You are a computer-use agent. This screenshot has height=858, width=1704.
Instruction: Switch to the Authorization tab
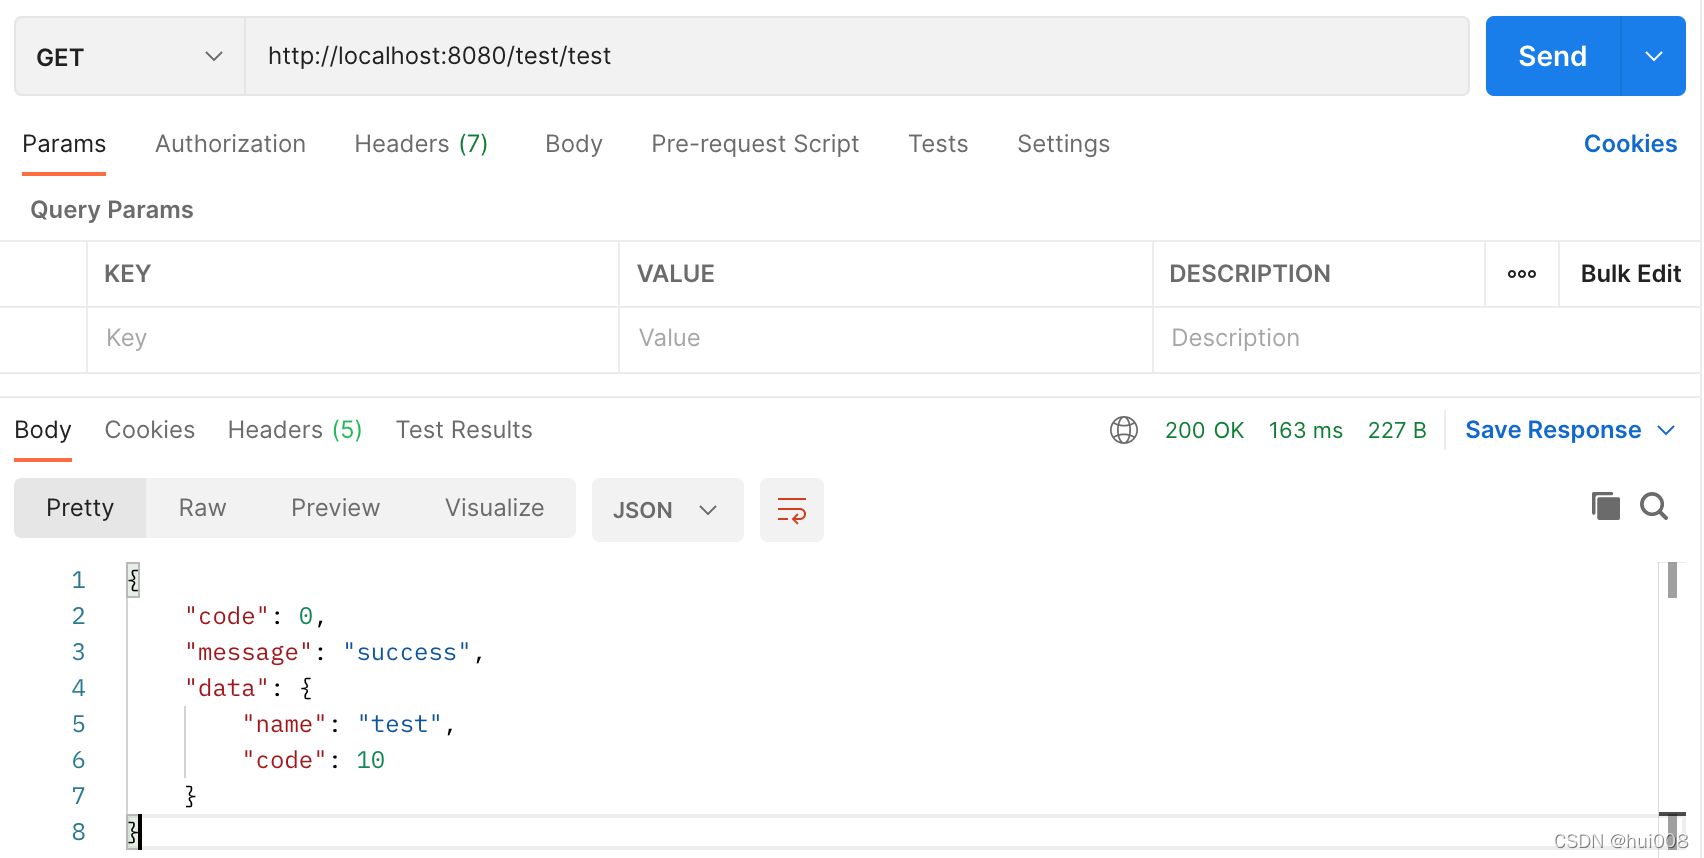(230, 144)
